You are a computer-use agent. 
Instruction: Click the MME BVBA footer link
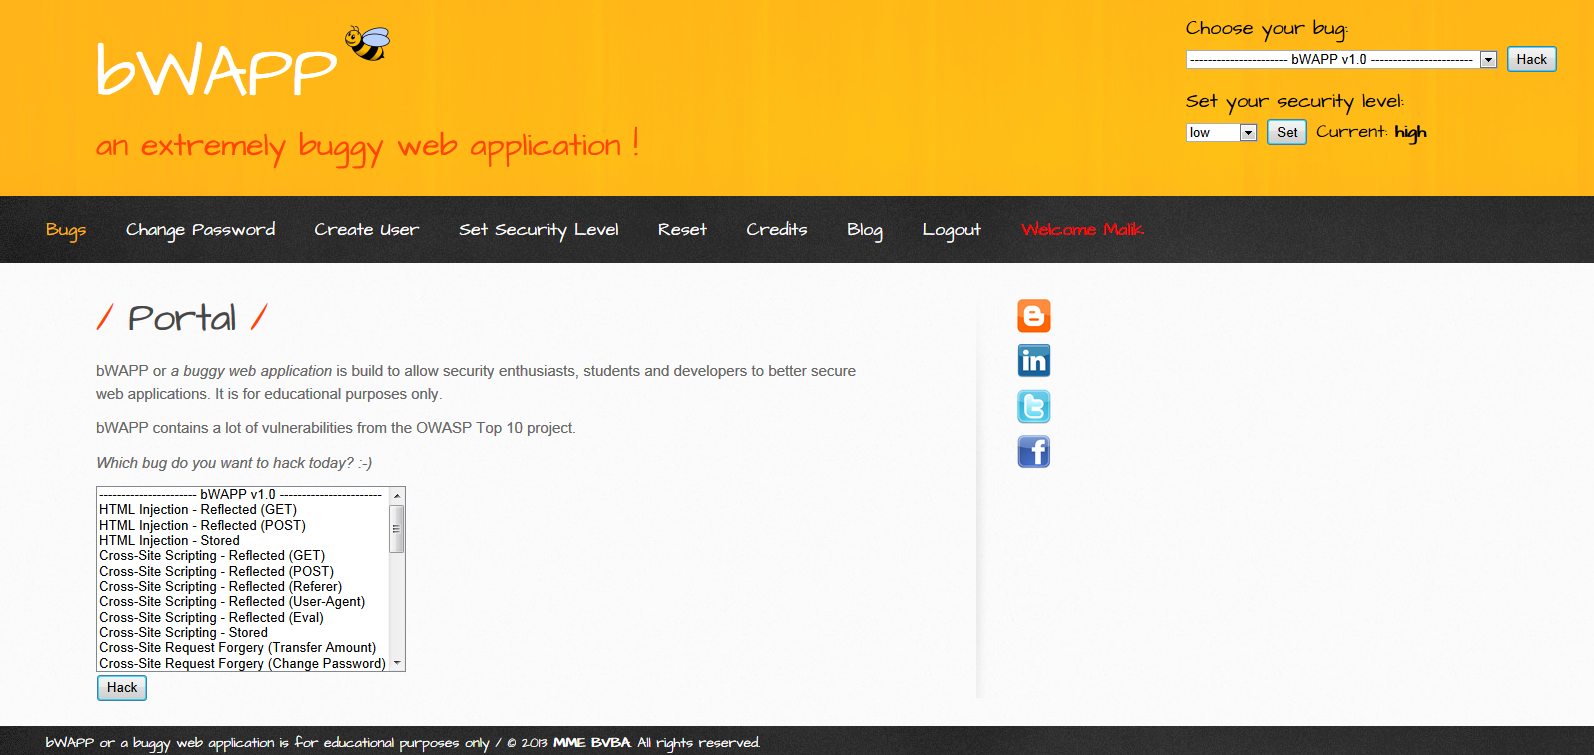point(592,742)
